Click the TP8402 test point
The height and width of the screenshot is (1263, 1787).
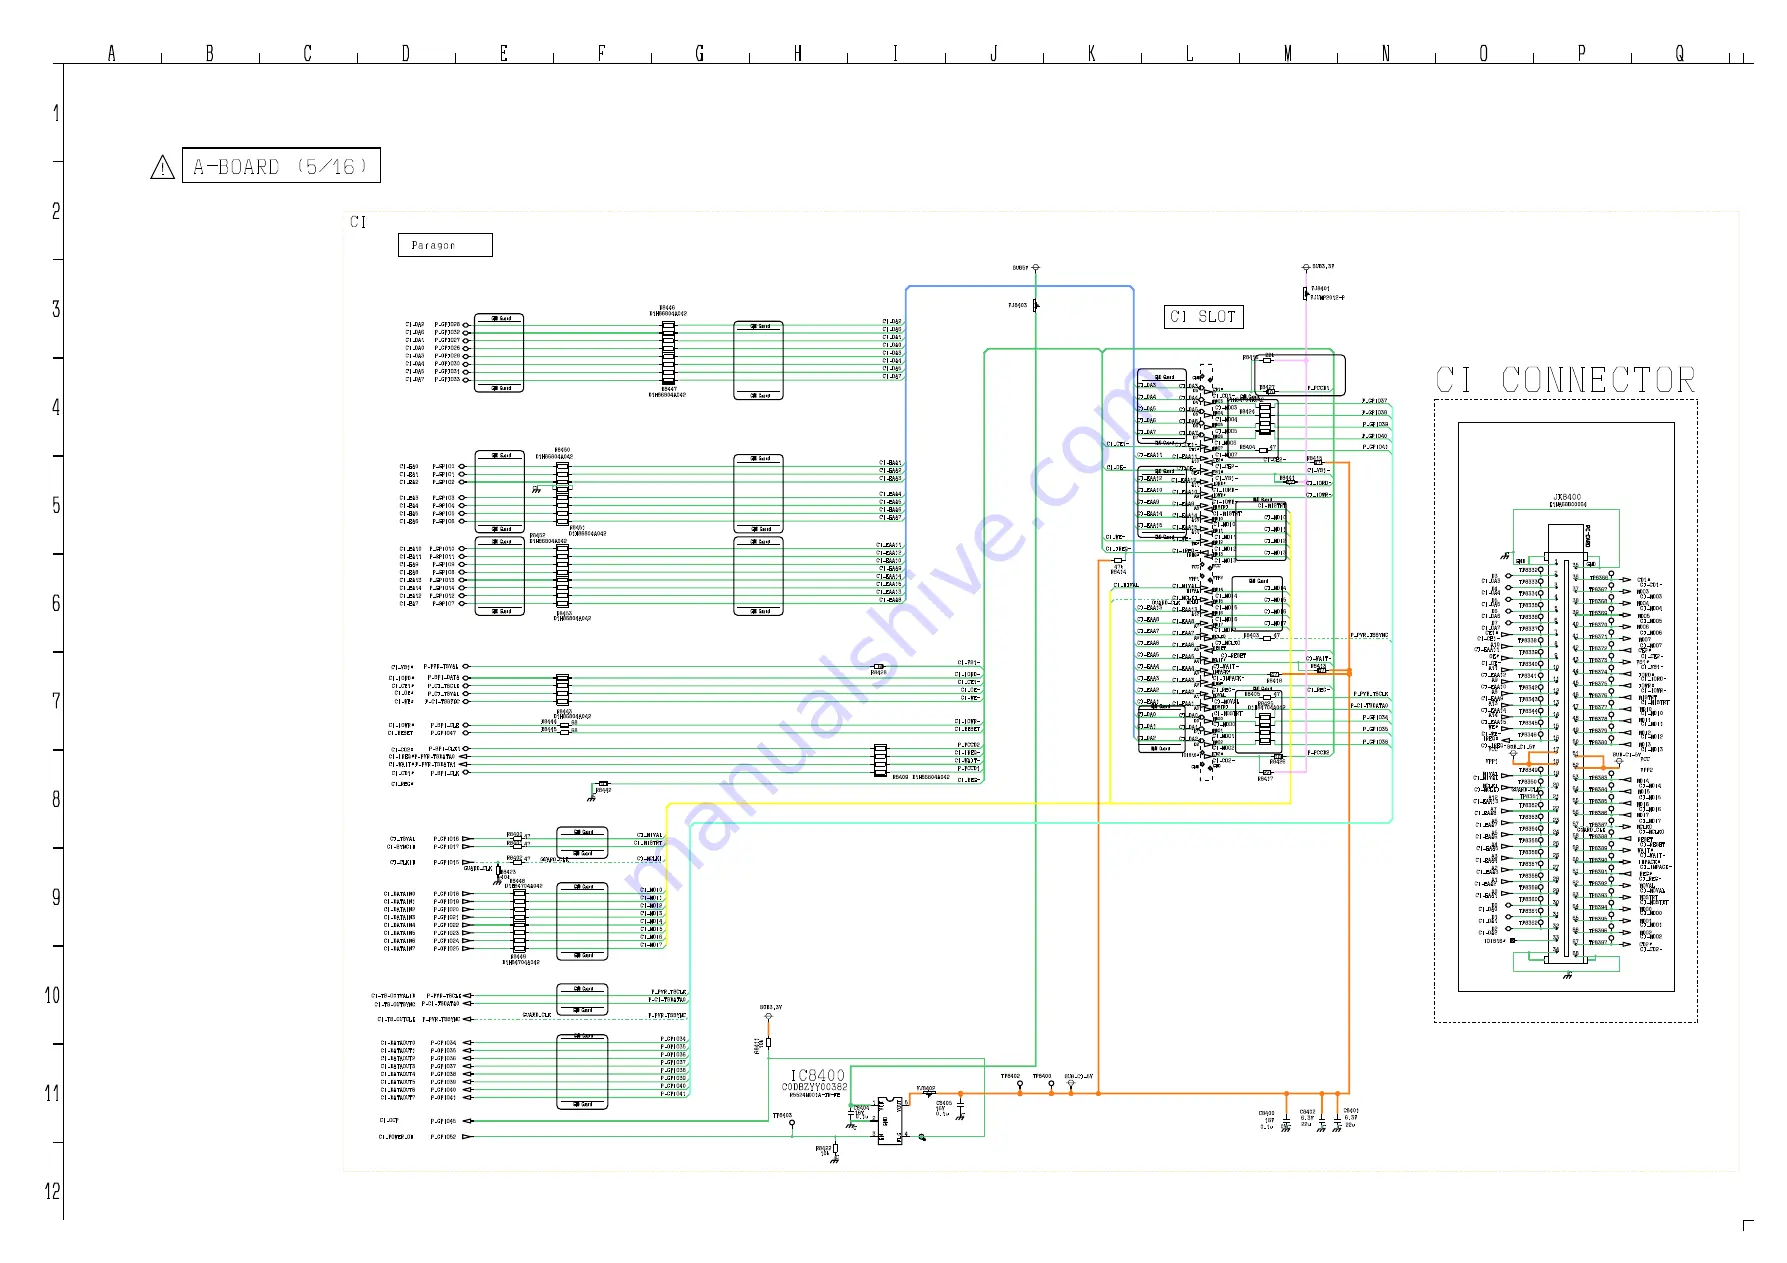click(1020, 1085)
